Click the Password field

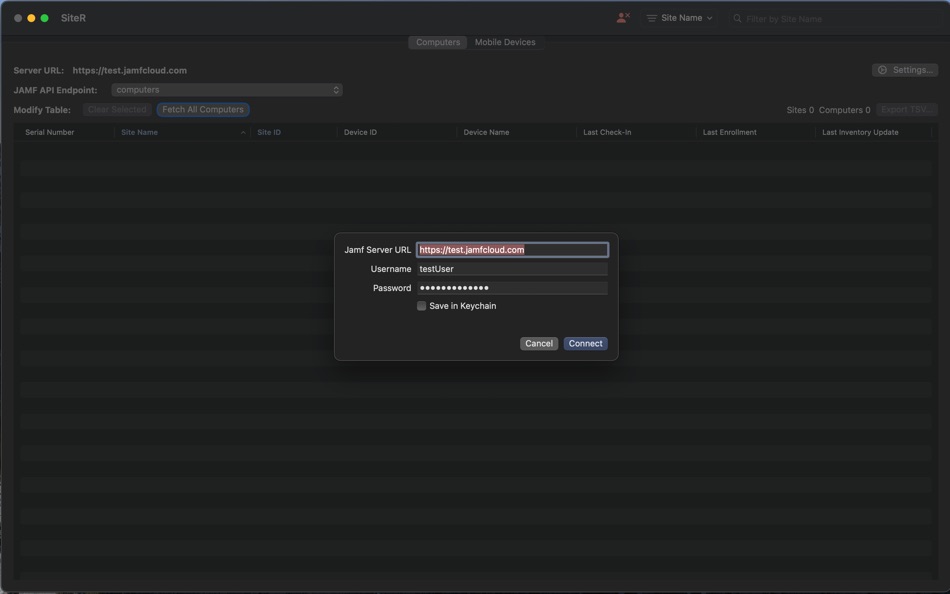coord(513,288)
